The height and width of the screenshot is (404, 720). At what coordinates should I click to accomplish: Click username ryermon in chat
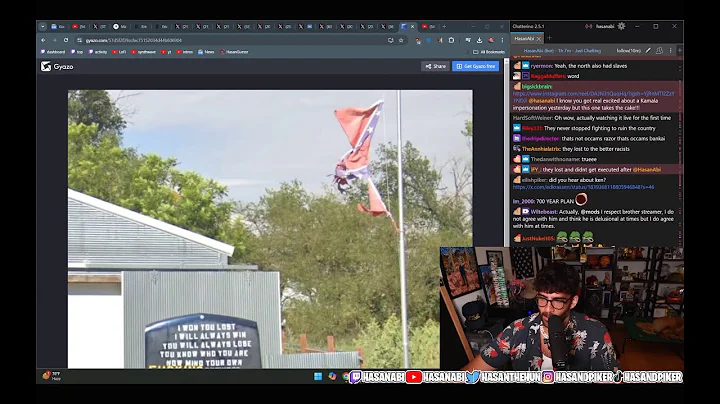pyautogui.click(x=541, y=66)
